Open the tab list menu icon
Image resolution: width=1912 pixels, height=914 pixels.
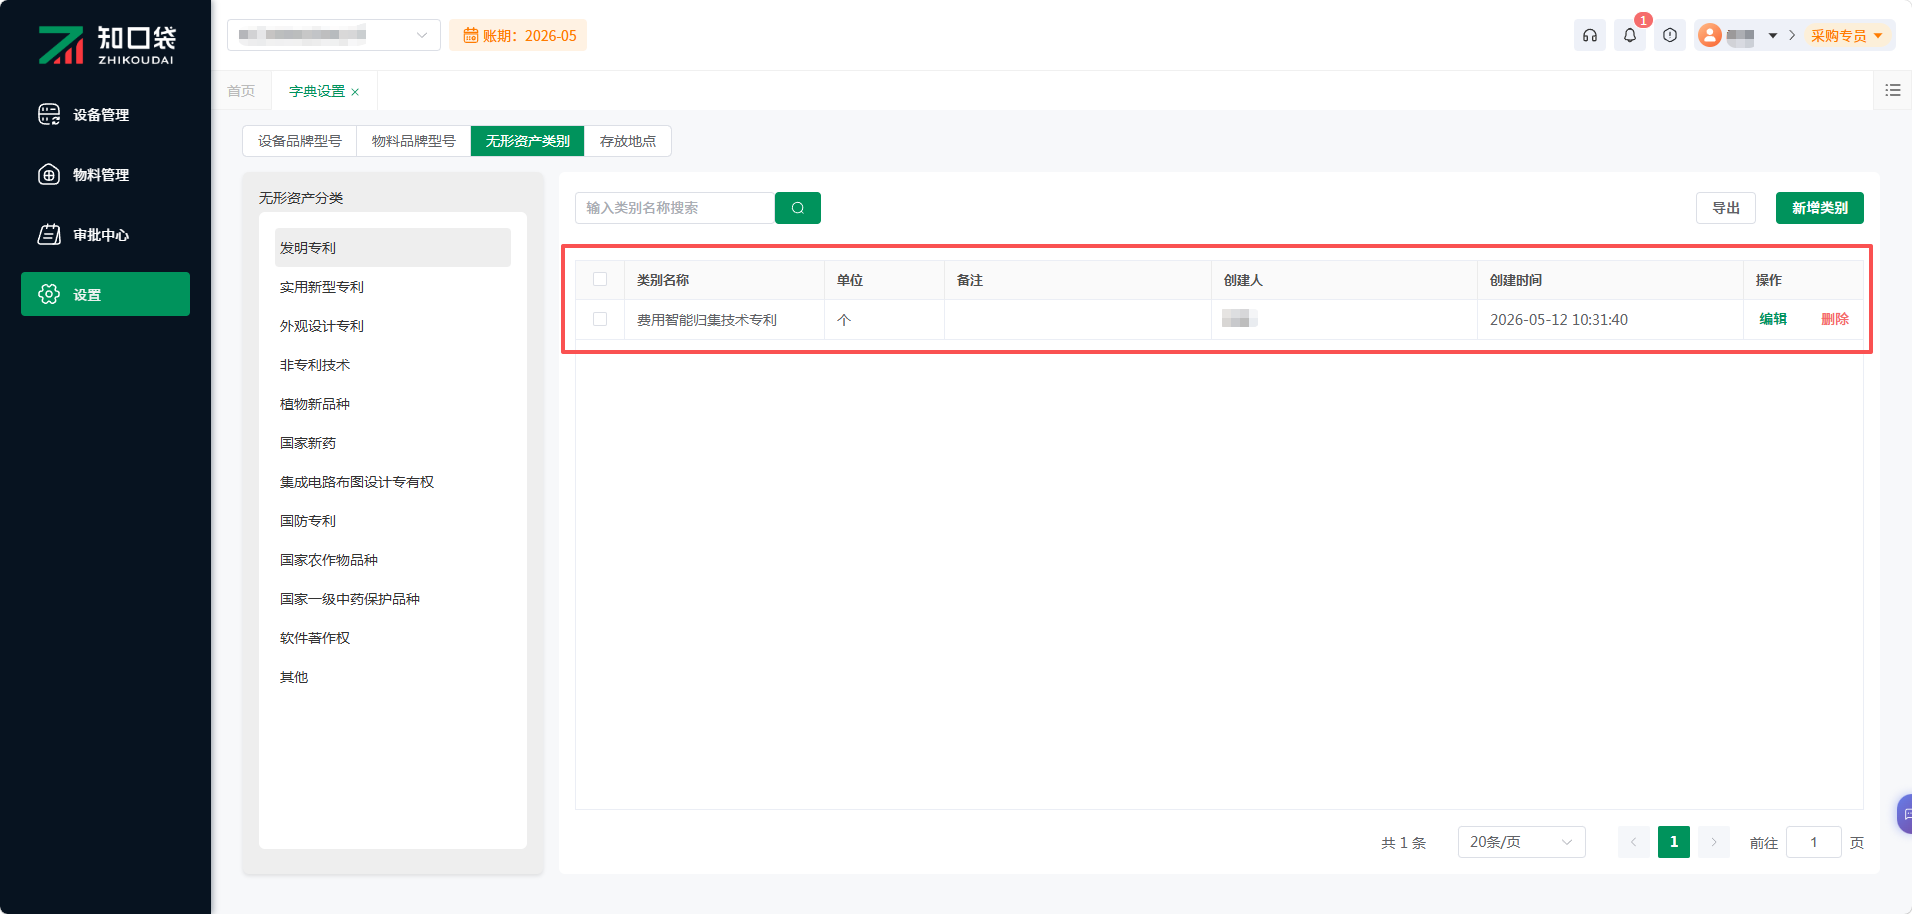pos(1893,90)
